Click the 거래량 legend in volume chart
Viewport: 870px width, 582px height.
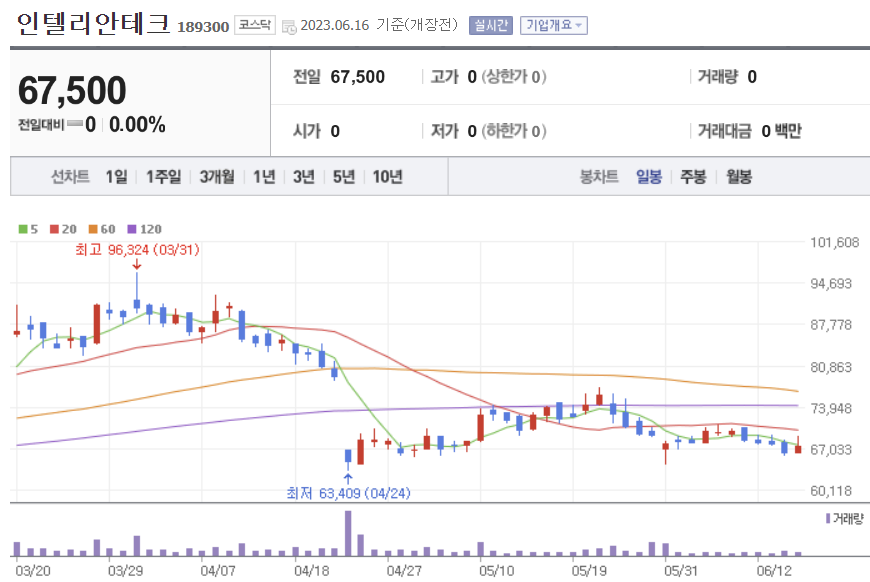tap(845, 519)
